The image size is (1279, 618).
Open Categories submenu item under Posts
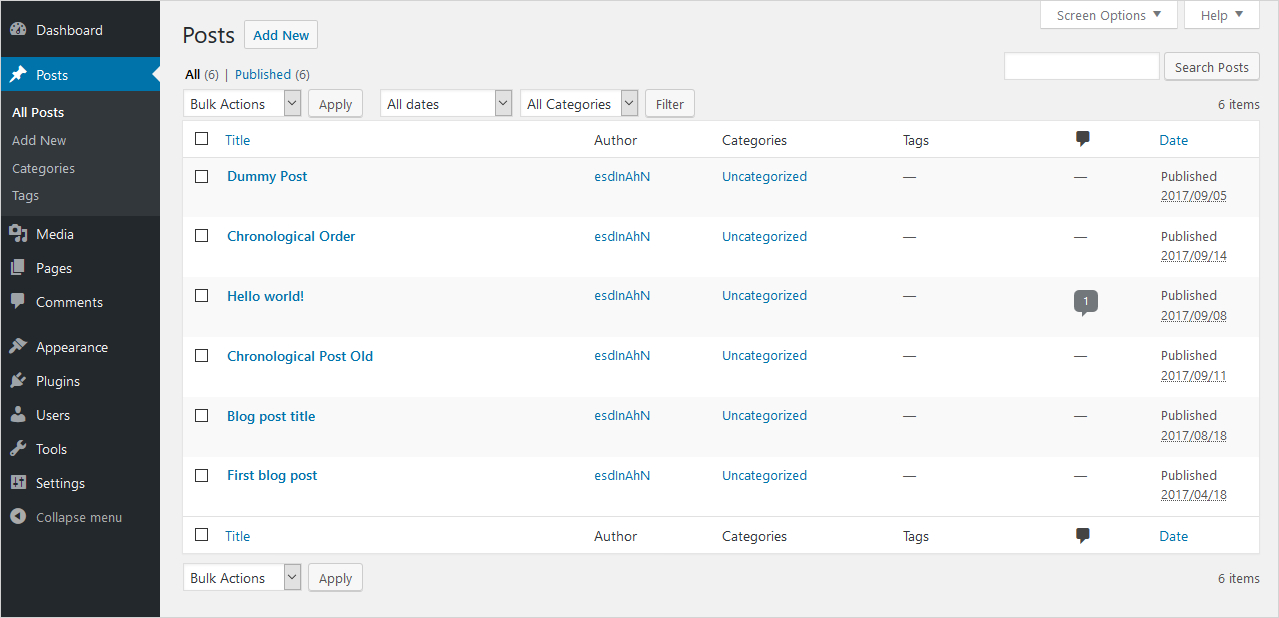click(43, 168)
